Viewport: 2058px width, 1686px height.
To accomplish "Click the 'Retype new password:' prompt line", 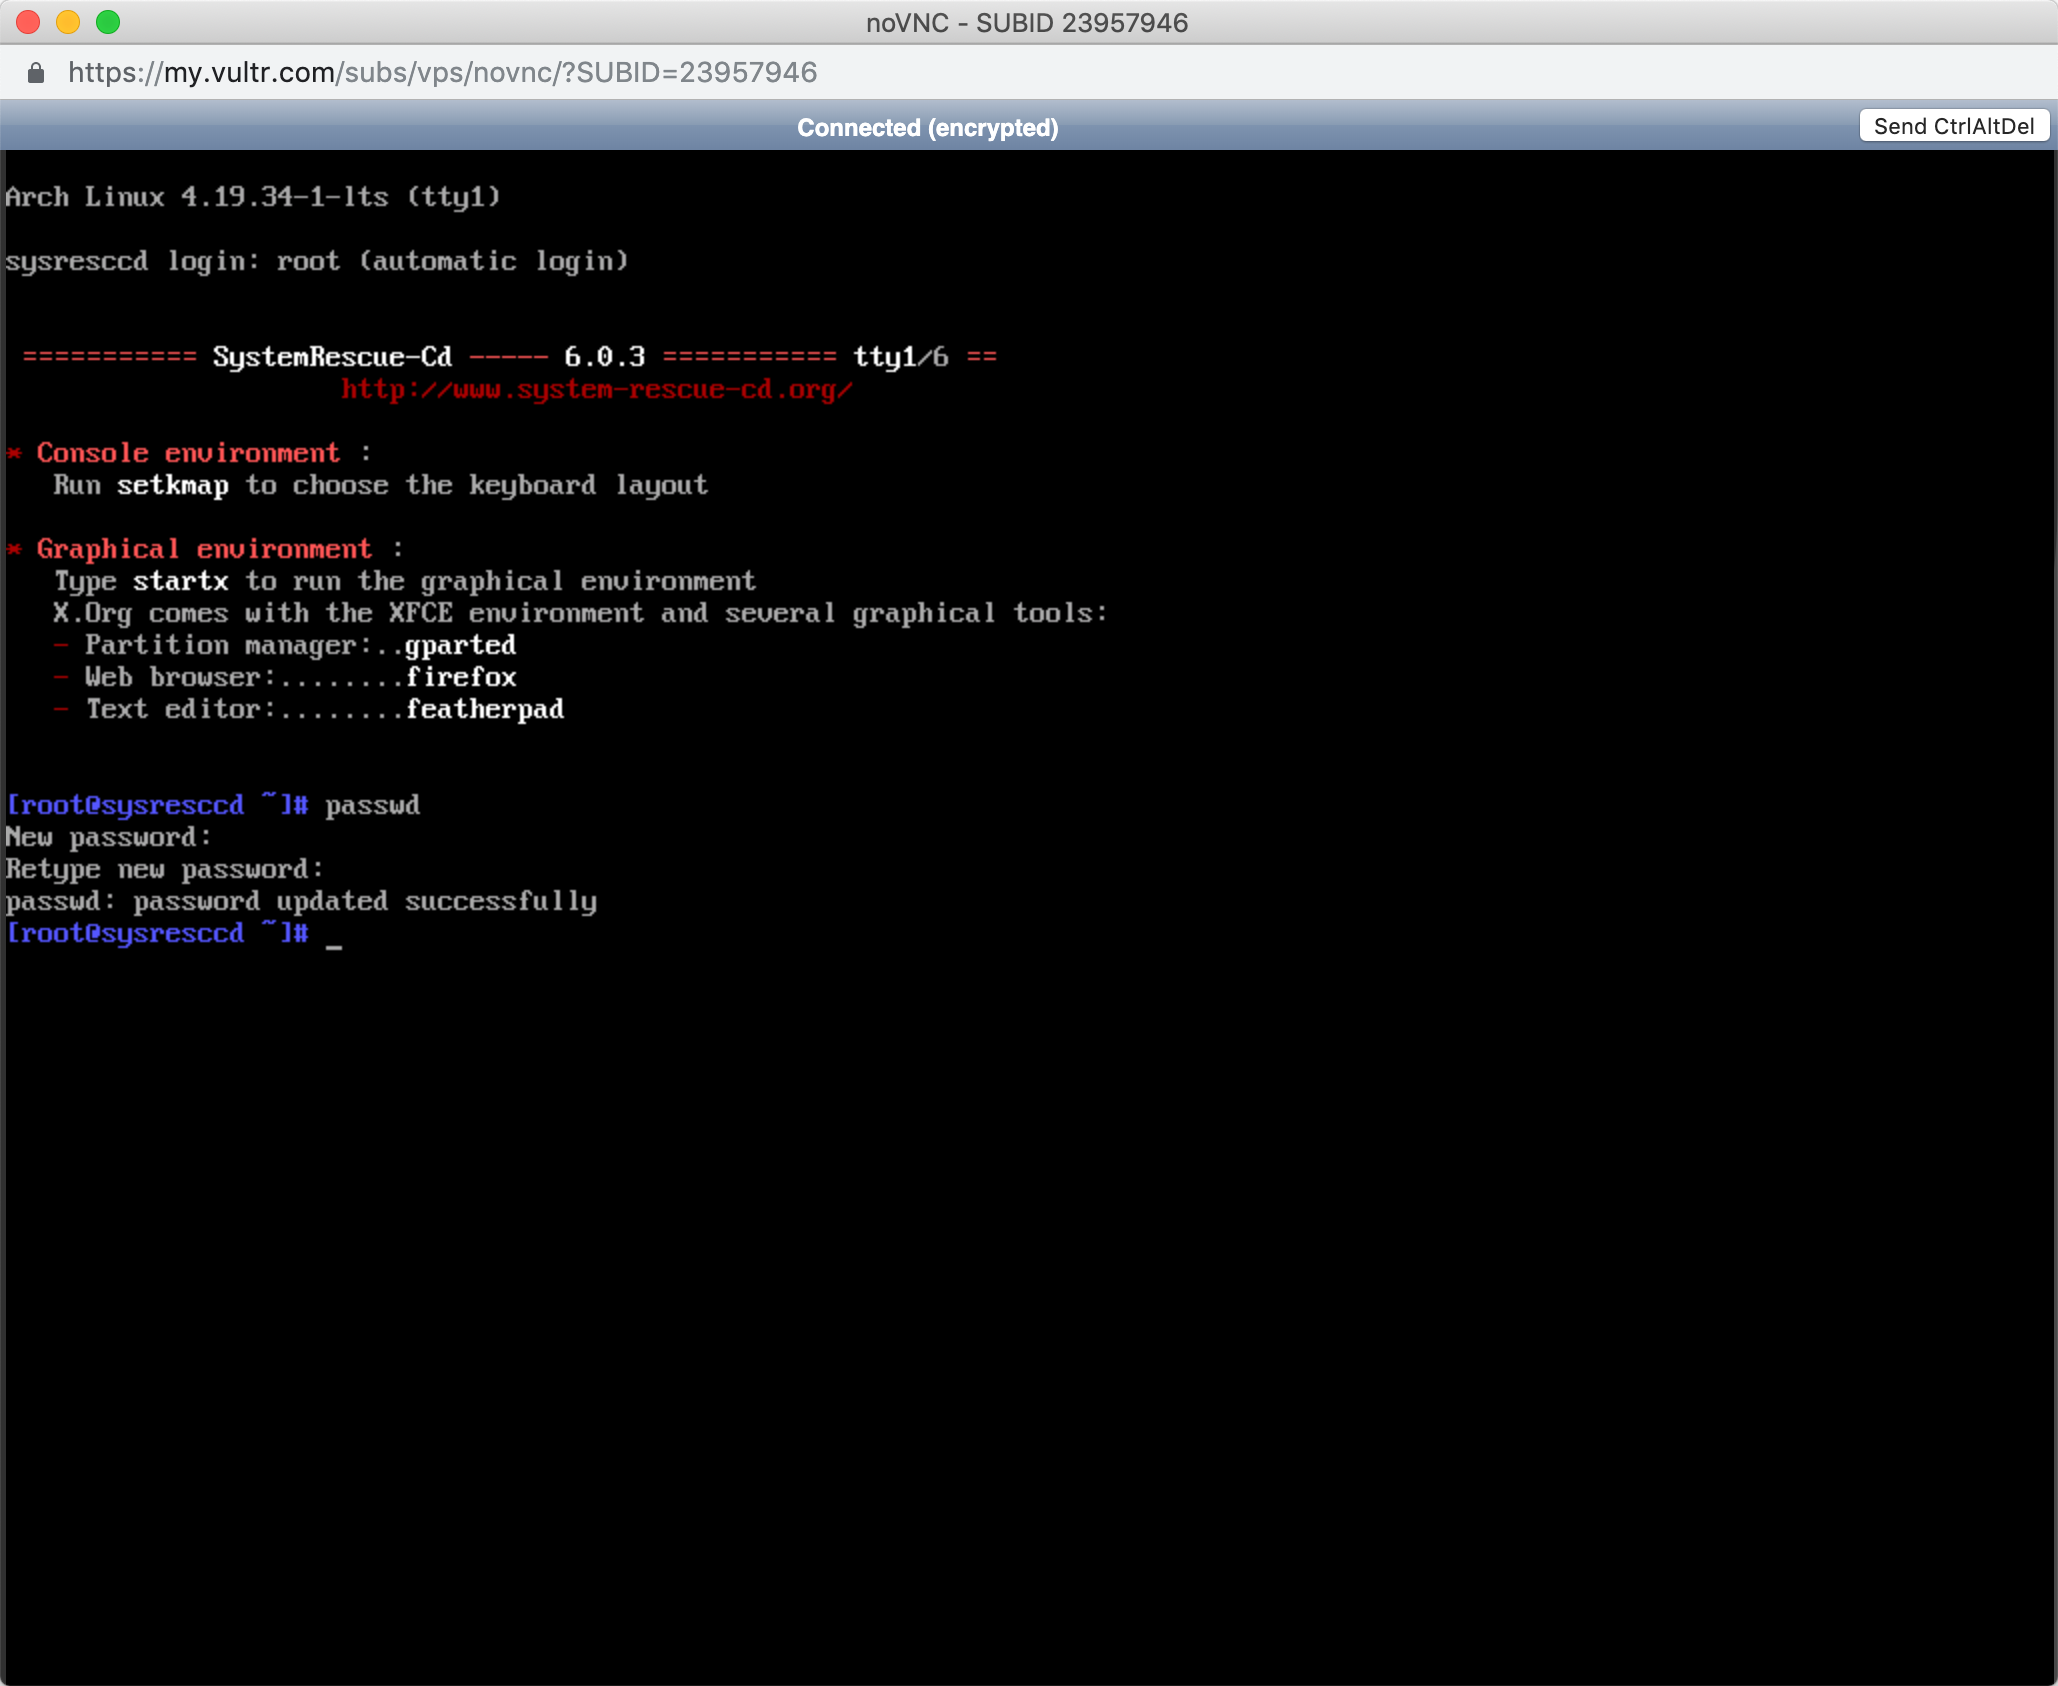I will pos(165,870).
